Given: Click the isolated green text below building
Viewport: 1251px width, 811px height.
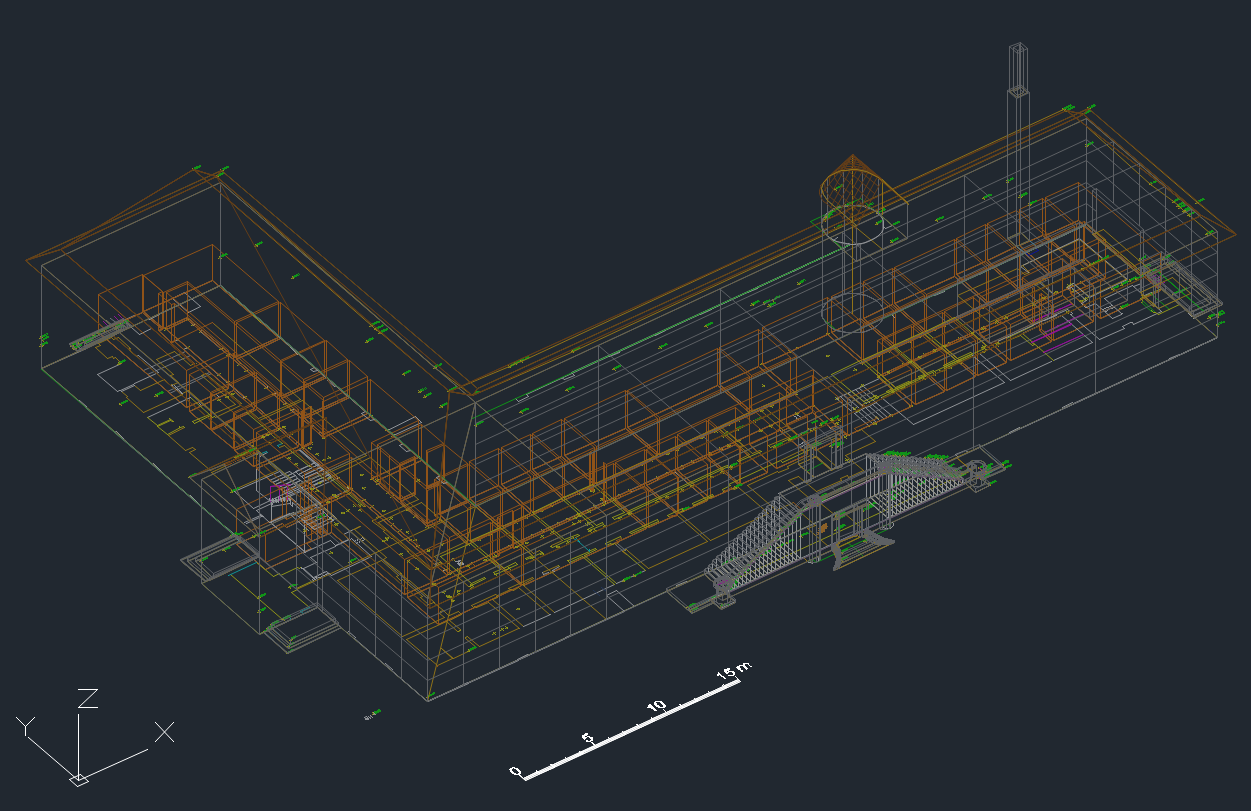Looking at the screenshot, I should (372, 714).
